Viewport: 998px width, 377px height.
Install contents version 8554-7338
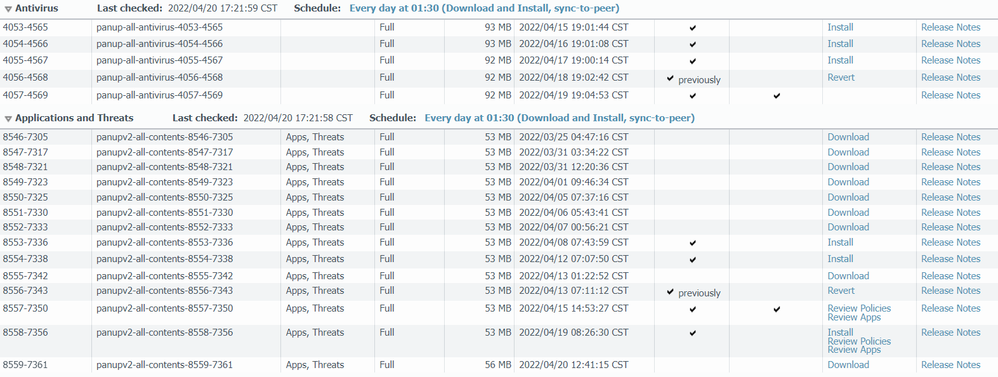click(840, 259)
